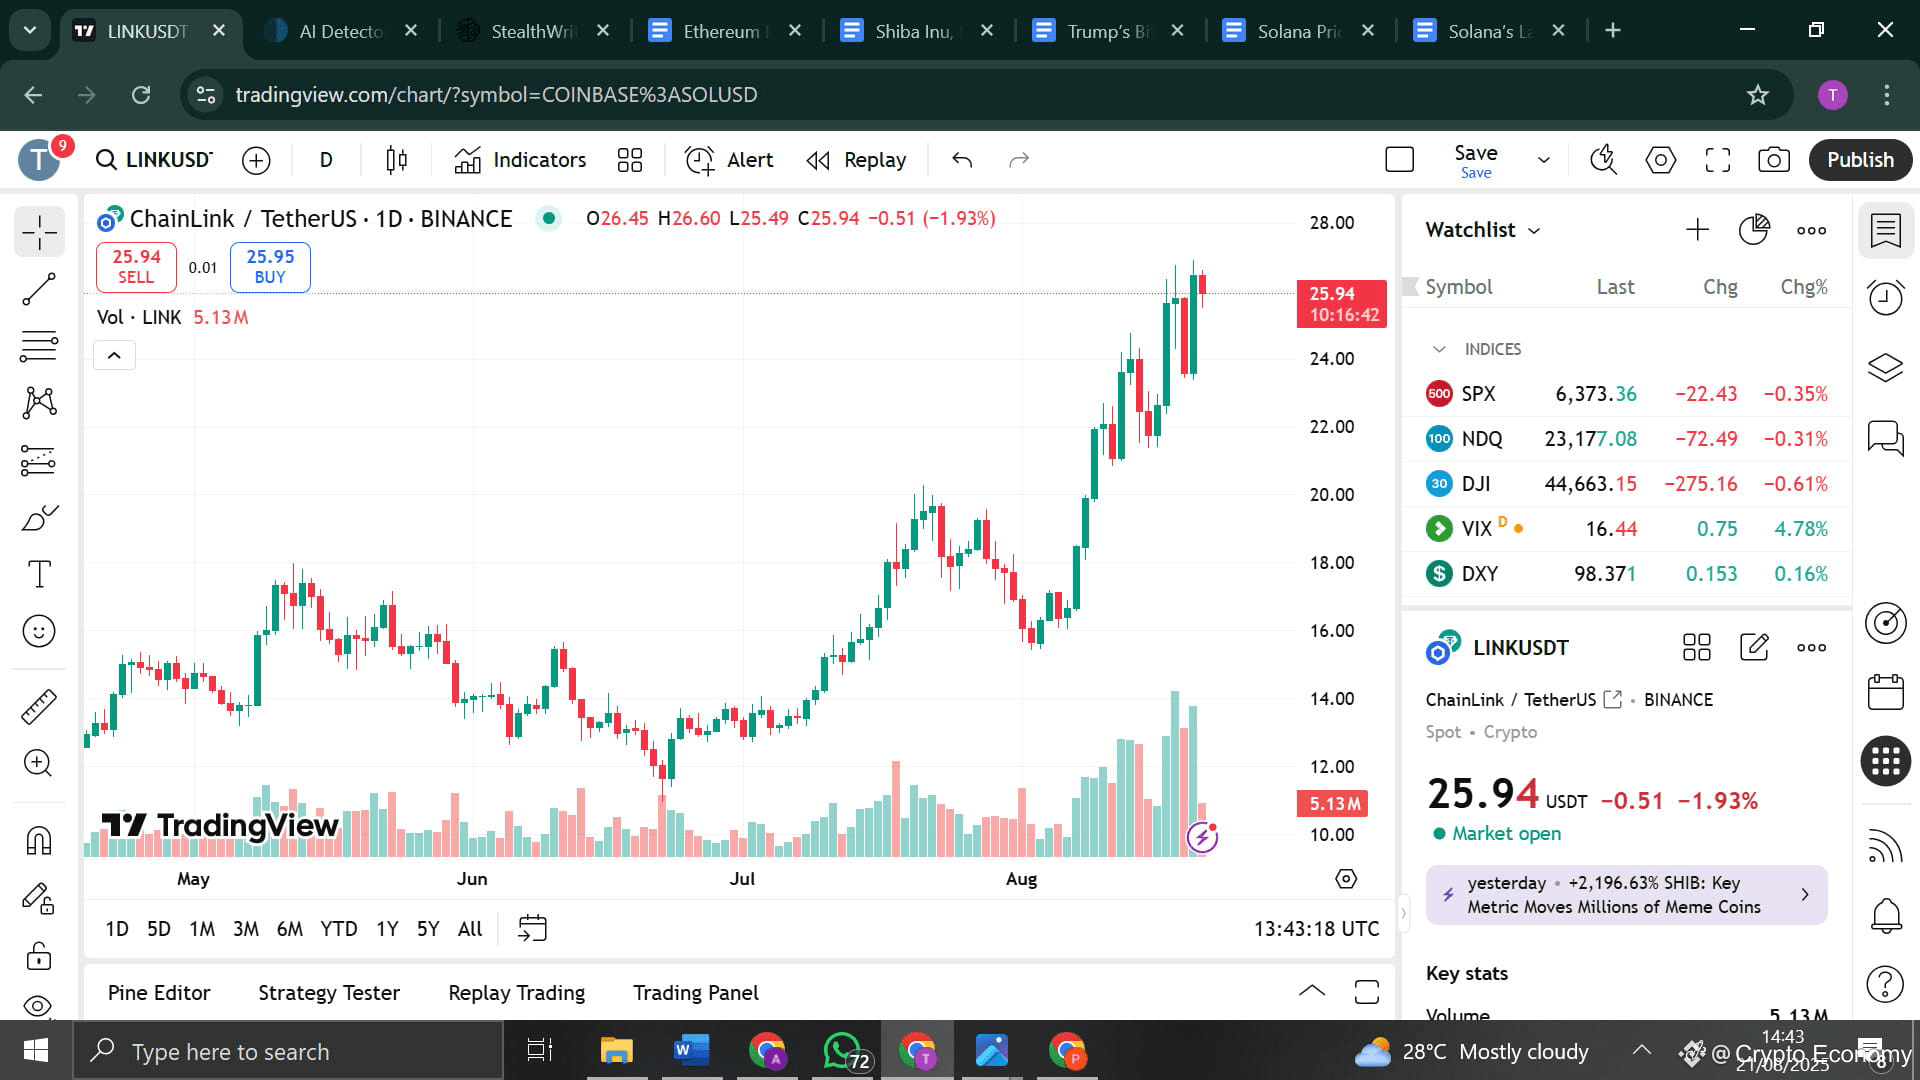Screen dimensions: 1920x1080
Task: Toggle lock all drawings
Action: tap(39, 955)
